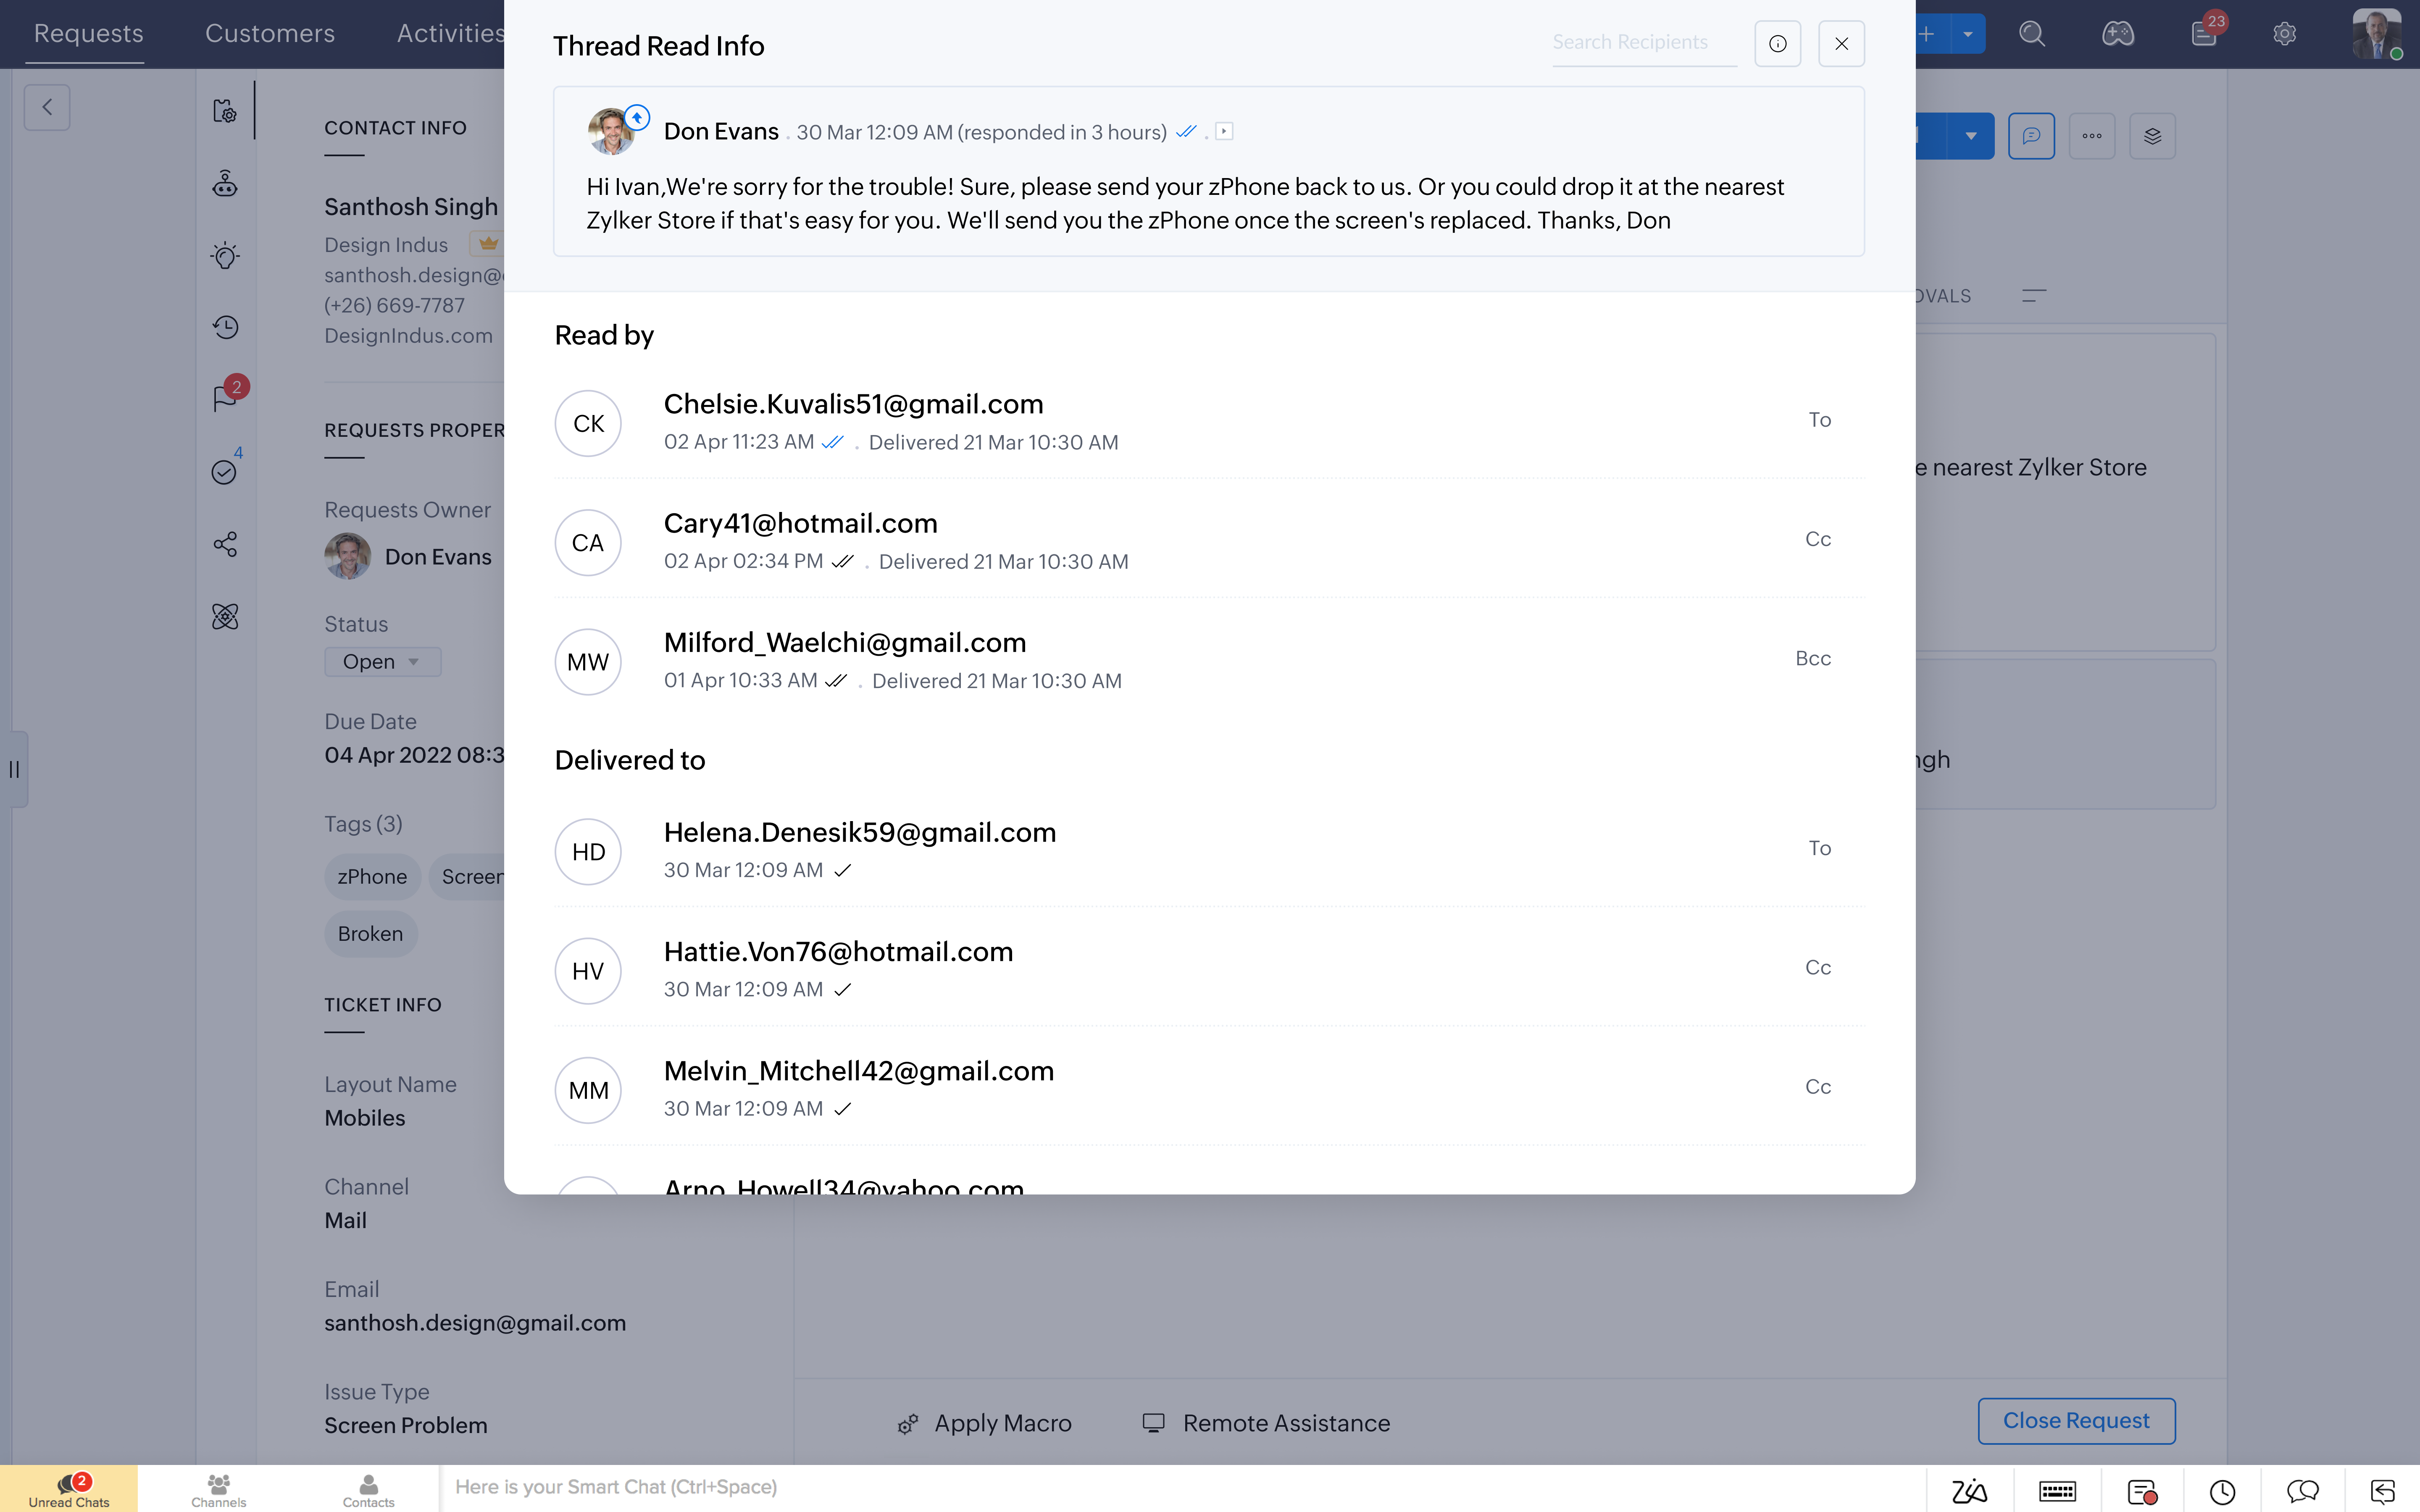Open the flag icon with 2 badge
This screenshot has width=2420, height=1512.
click(225, 399)
